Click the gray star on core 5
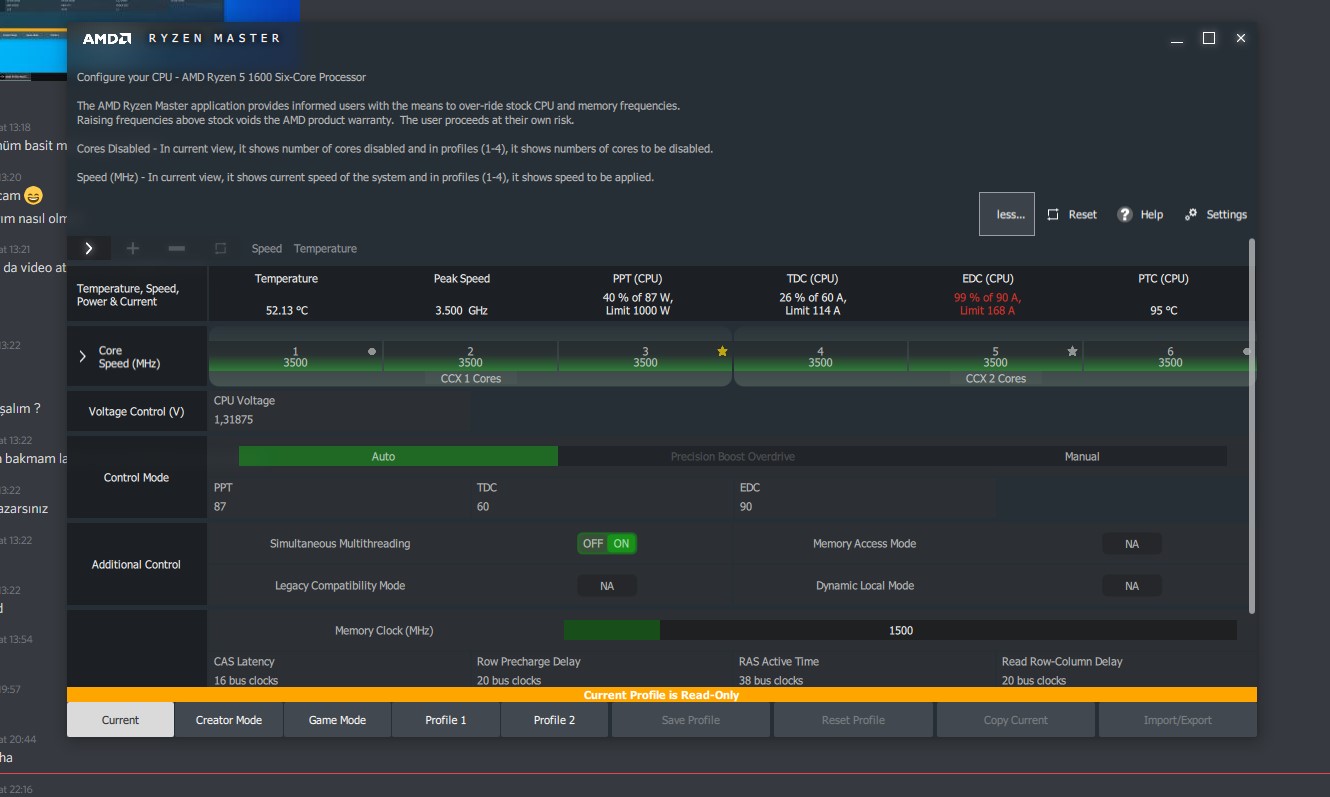 [x=1072, y=351]
